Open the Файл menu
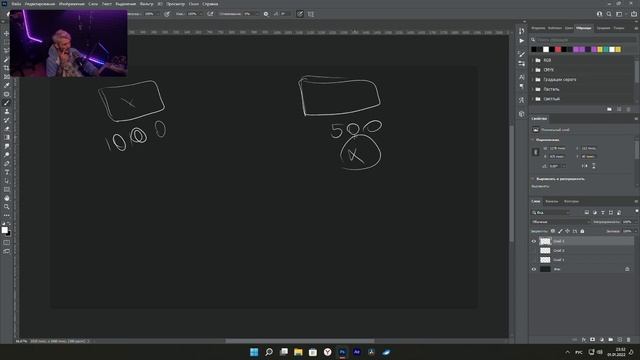 (x=16, y=4)
